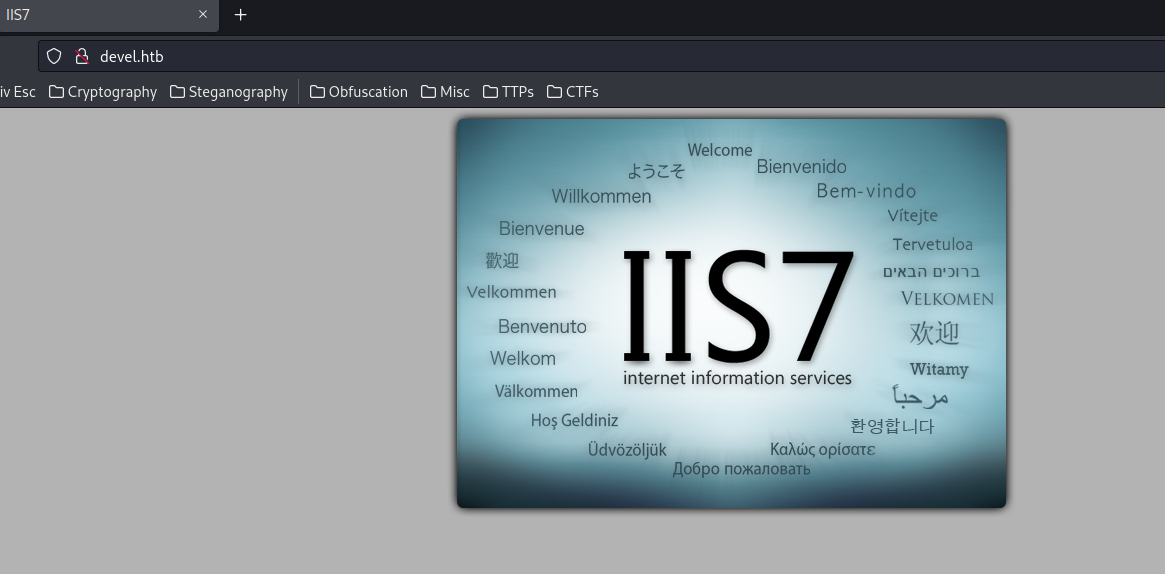1165x574 pixels.
Task: Open a new tab with the plus button
Action: 240,14
